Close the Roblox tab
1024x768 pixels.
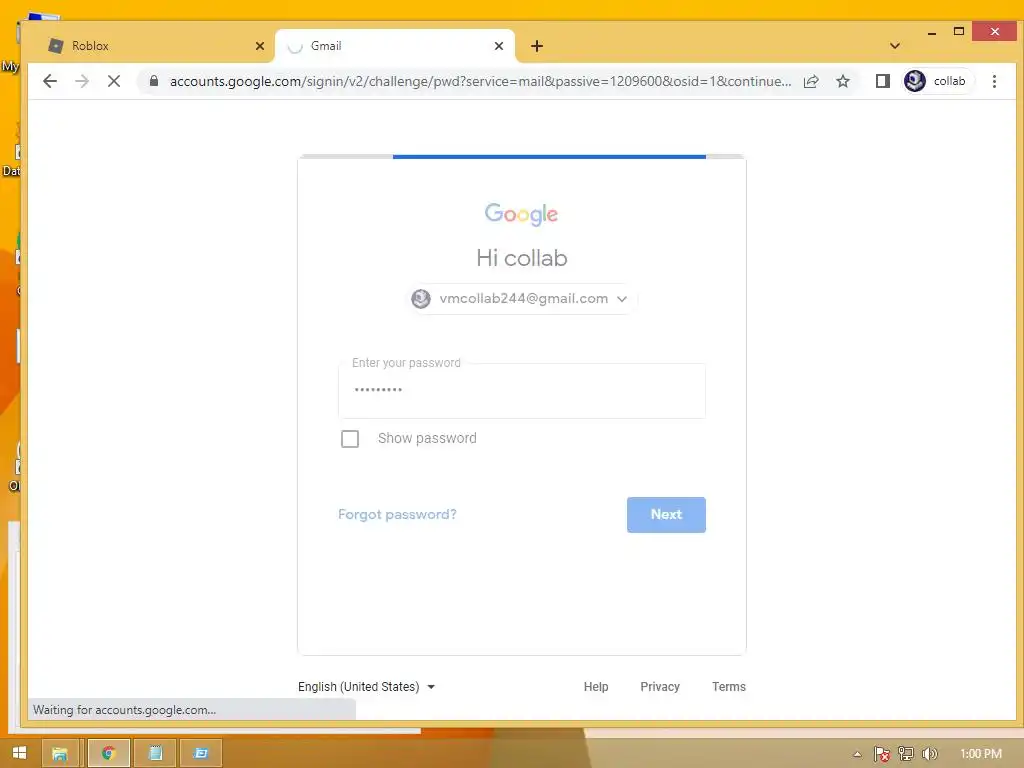click(260, 46)
